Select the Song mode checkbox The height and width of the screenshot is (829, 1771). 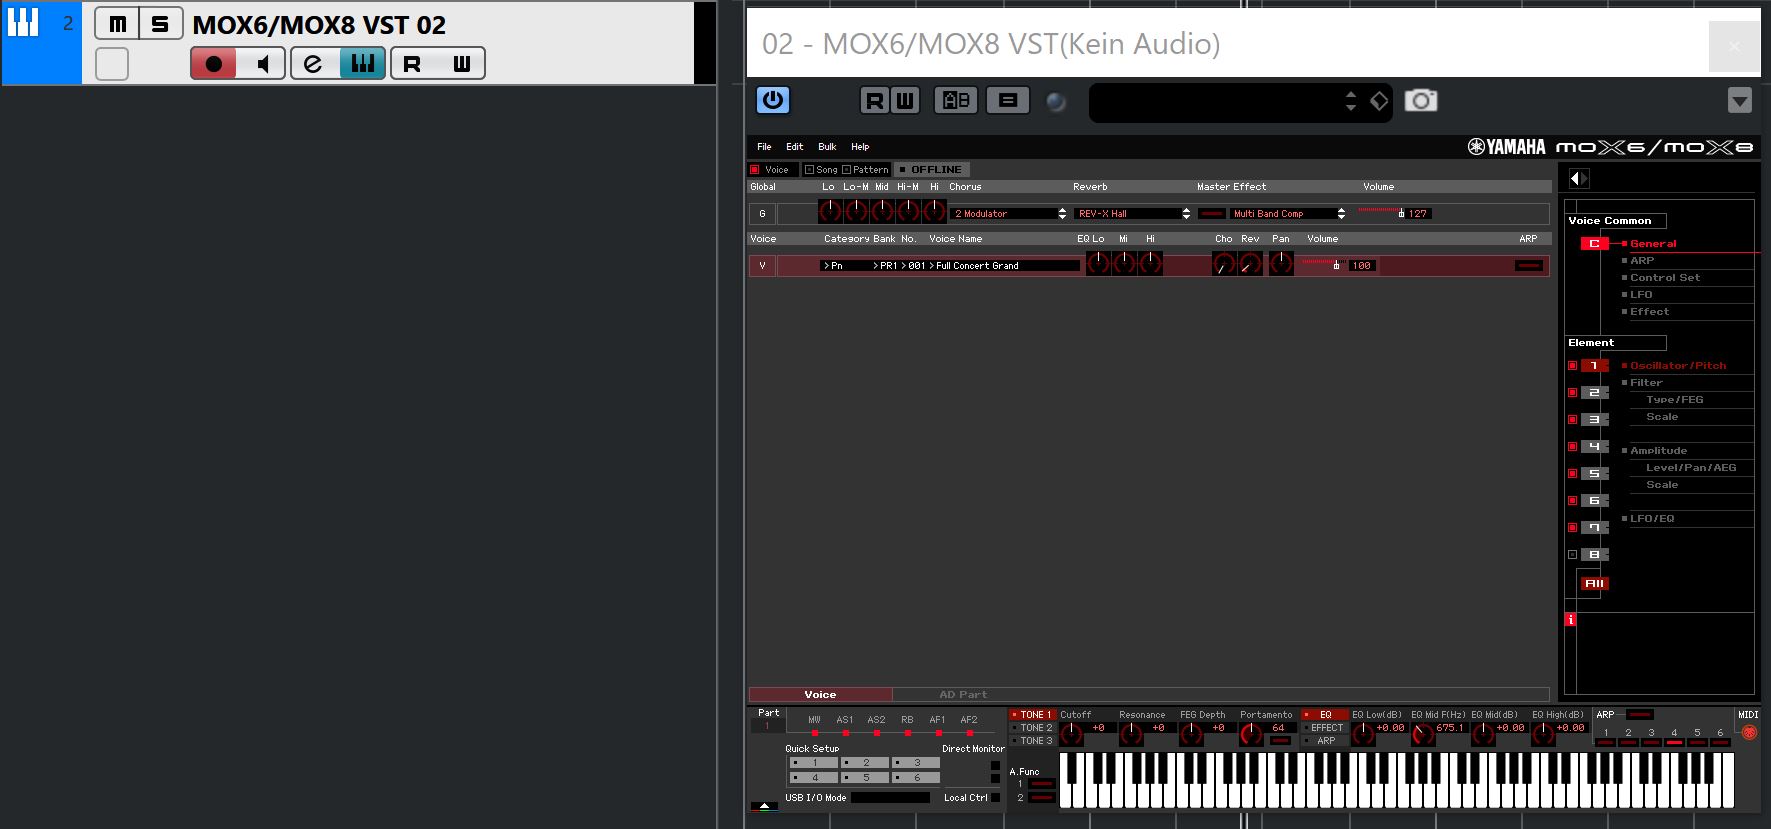point(810,170)
